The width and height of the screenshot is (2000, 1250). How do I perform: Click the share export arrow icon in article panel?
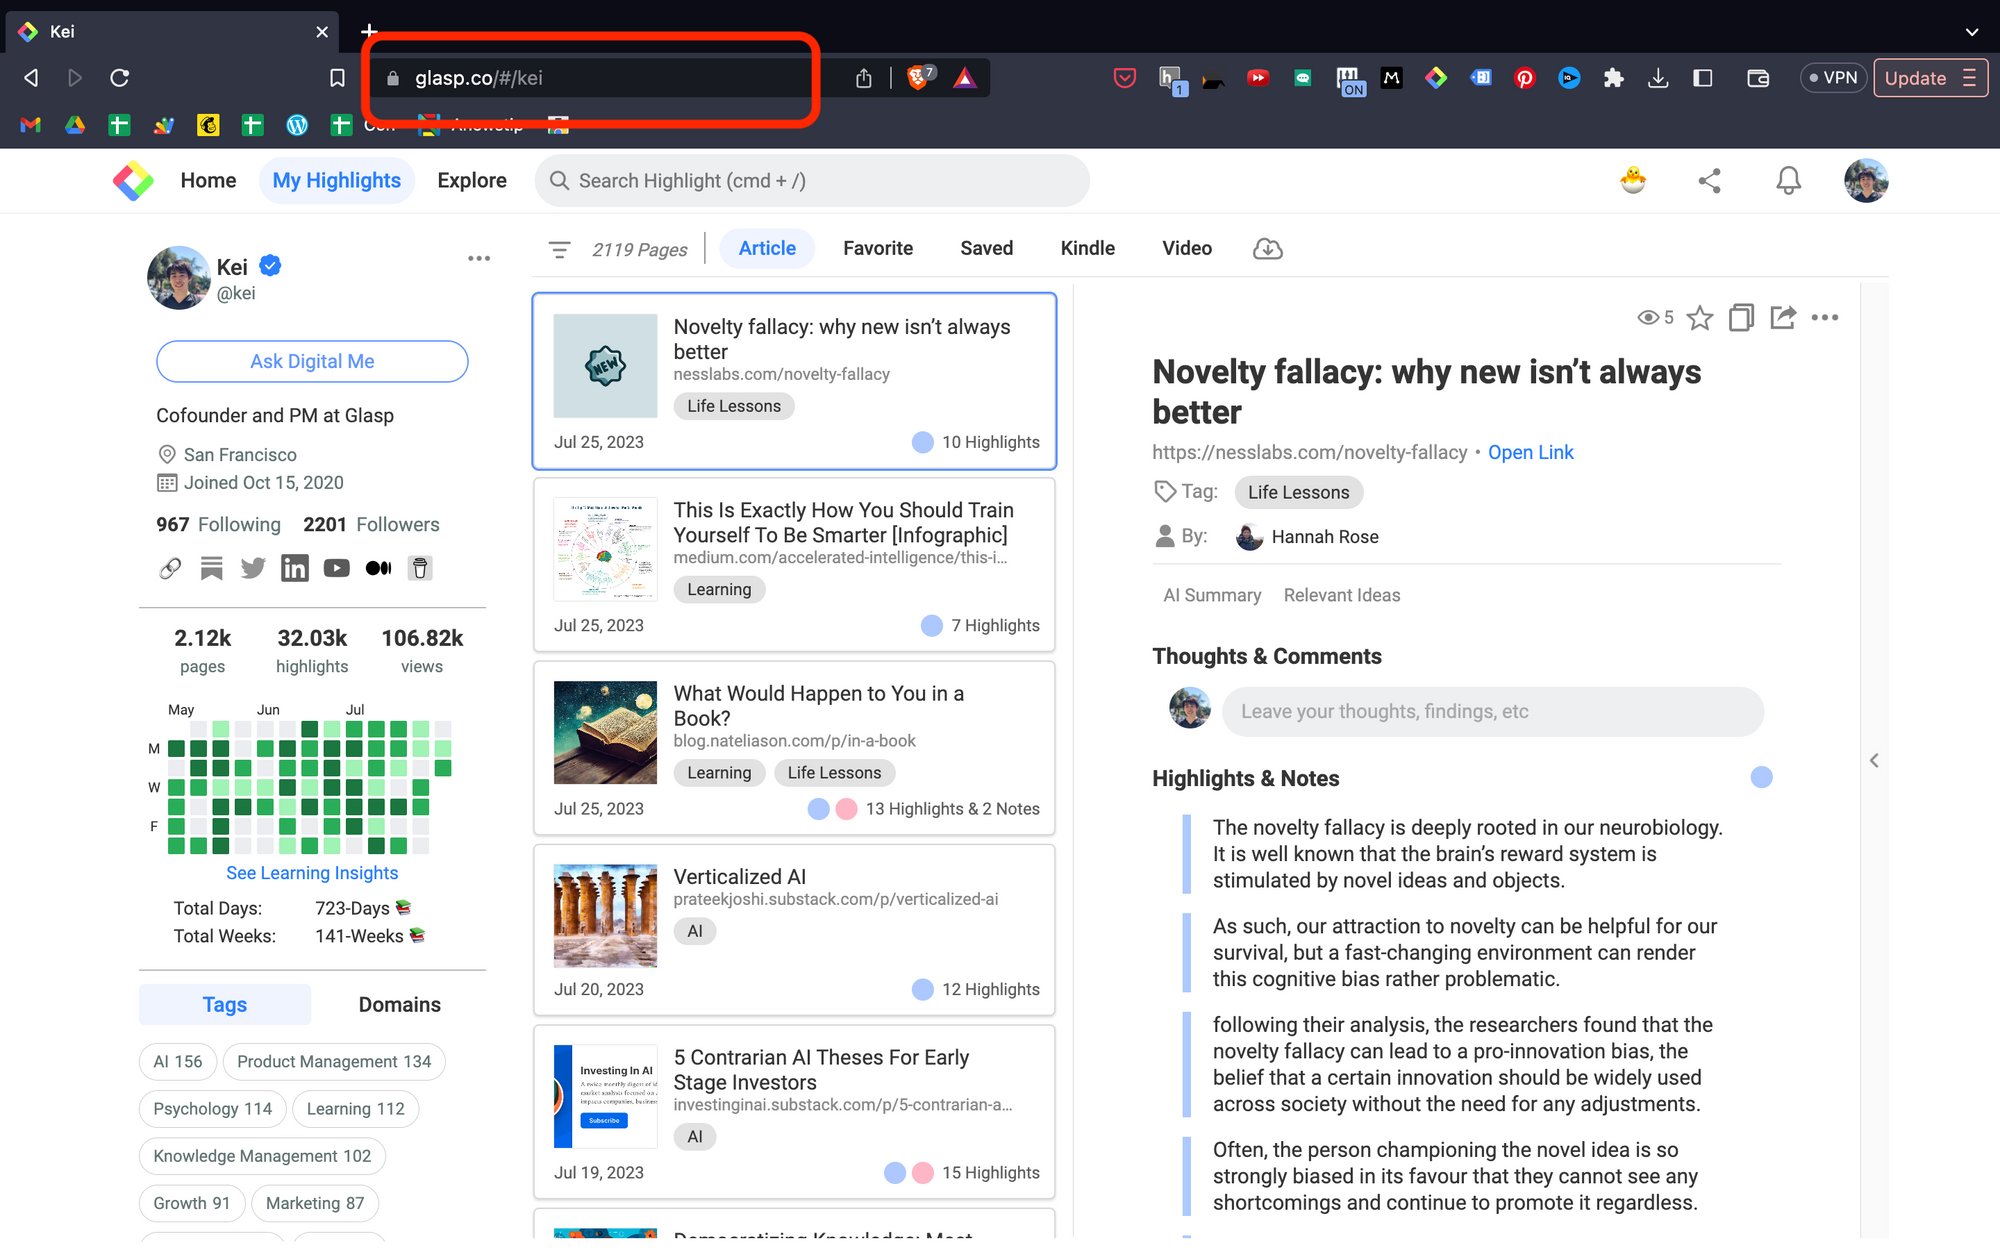point(1783,318)
